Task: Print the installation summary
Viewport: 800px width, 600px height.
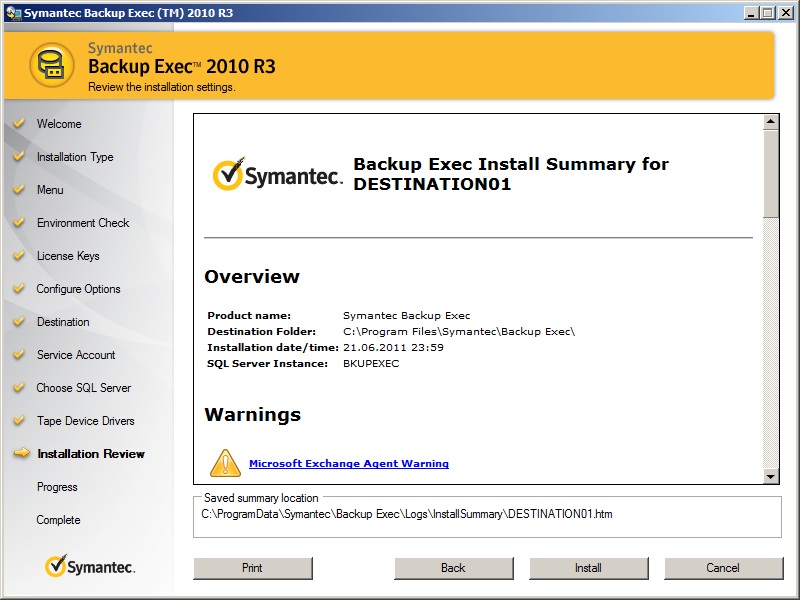Action: pos(252,568)
